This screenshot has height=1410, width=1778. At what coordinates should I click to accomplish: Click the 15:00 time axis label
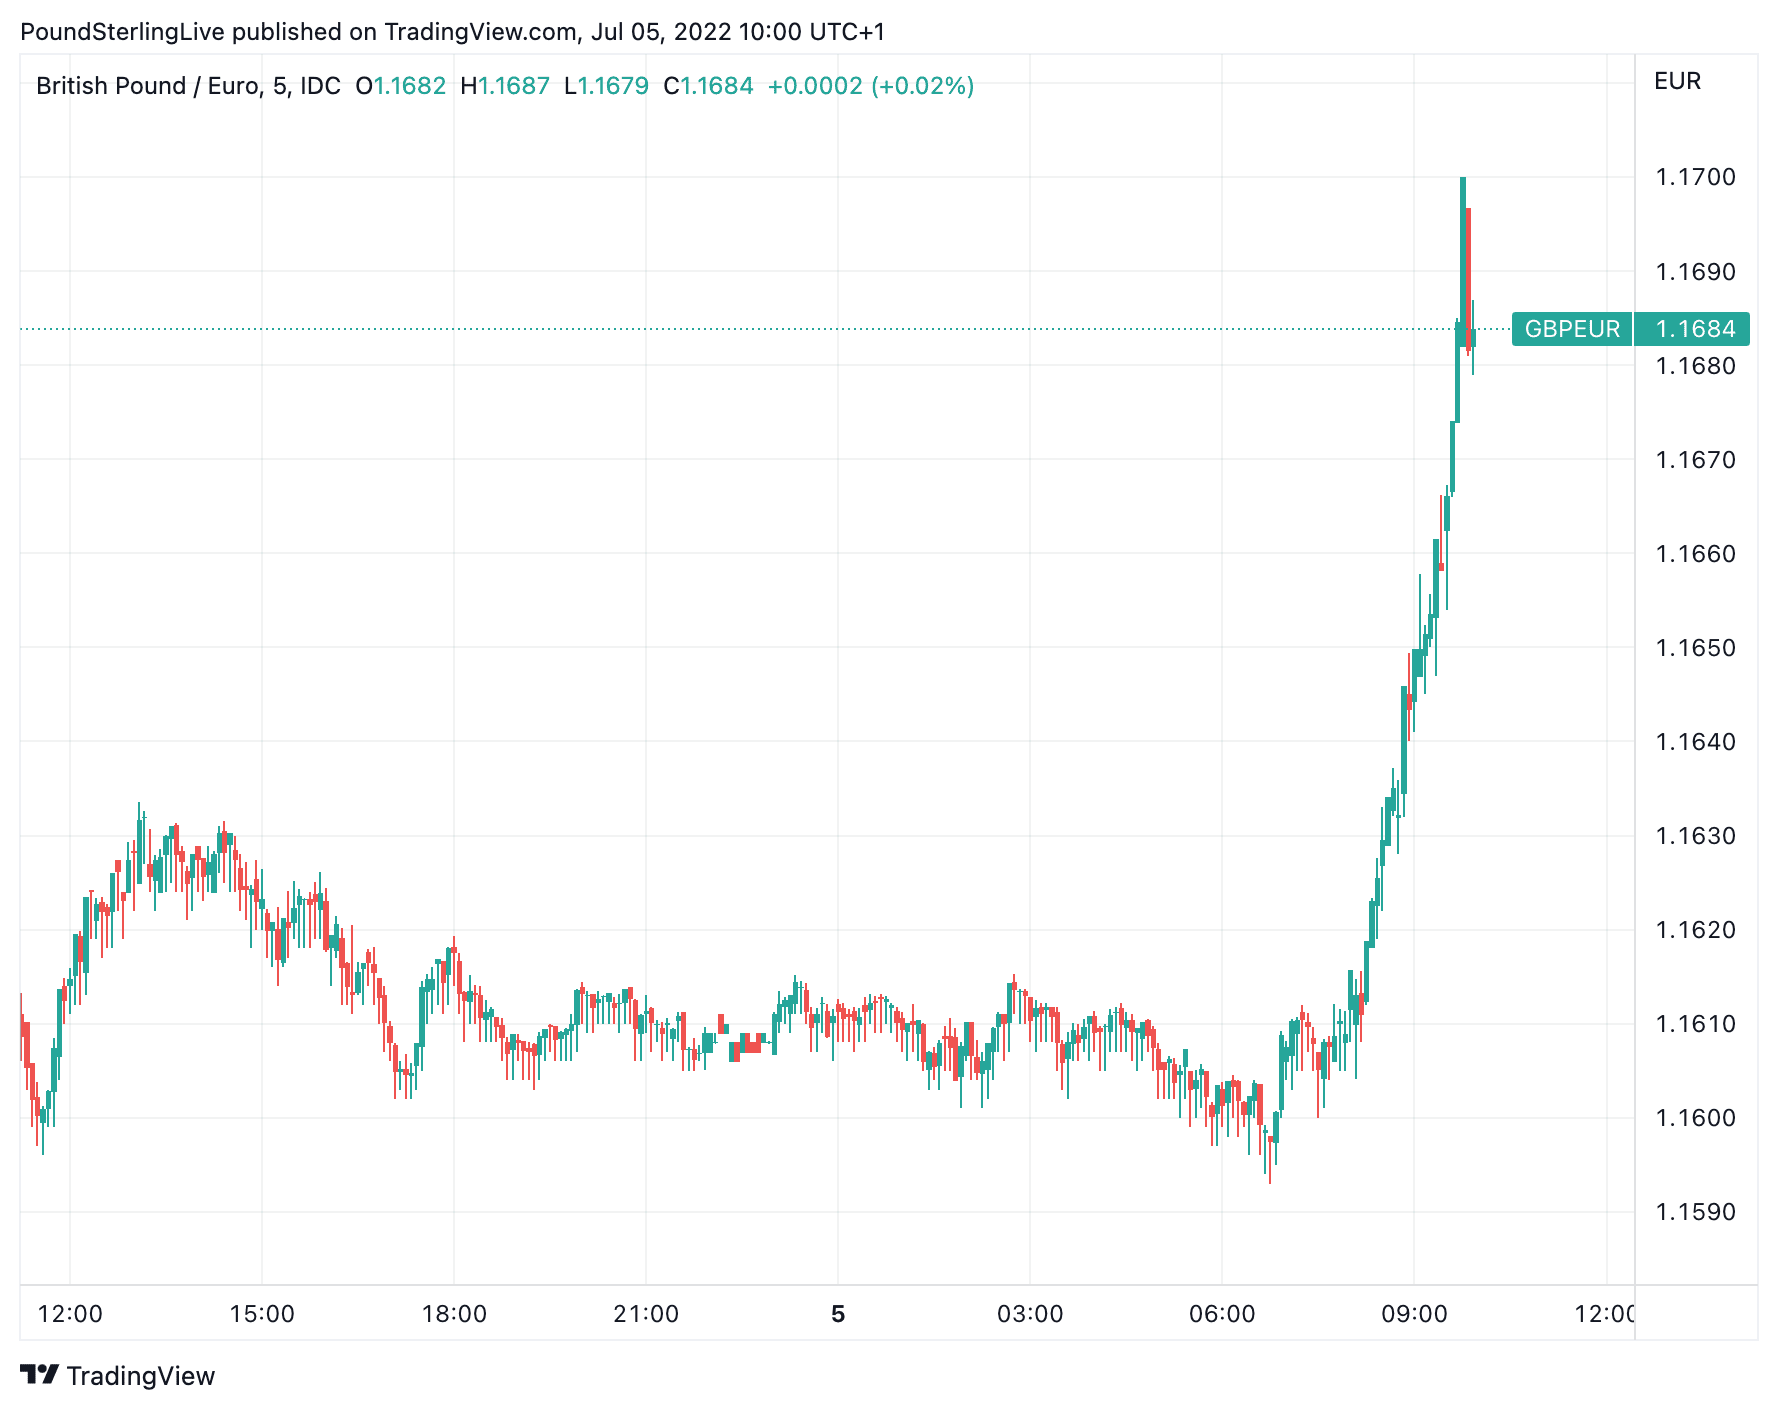[x=262, y=1314]
